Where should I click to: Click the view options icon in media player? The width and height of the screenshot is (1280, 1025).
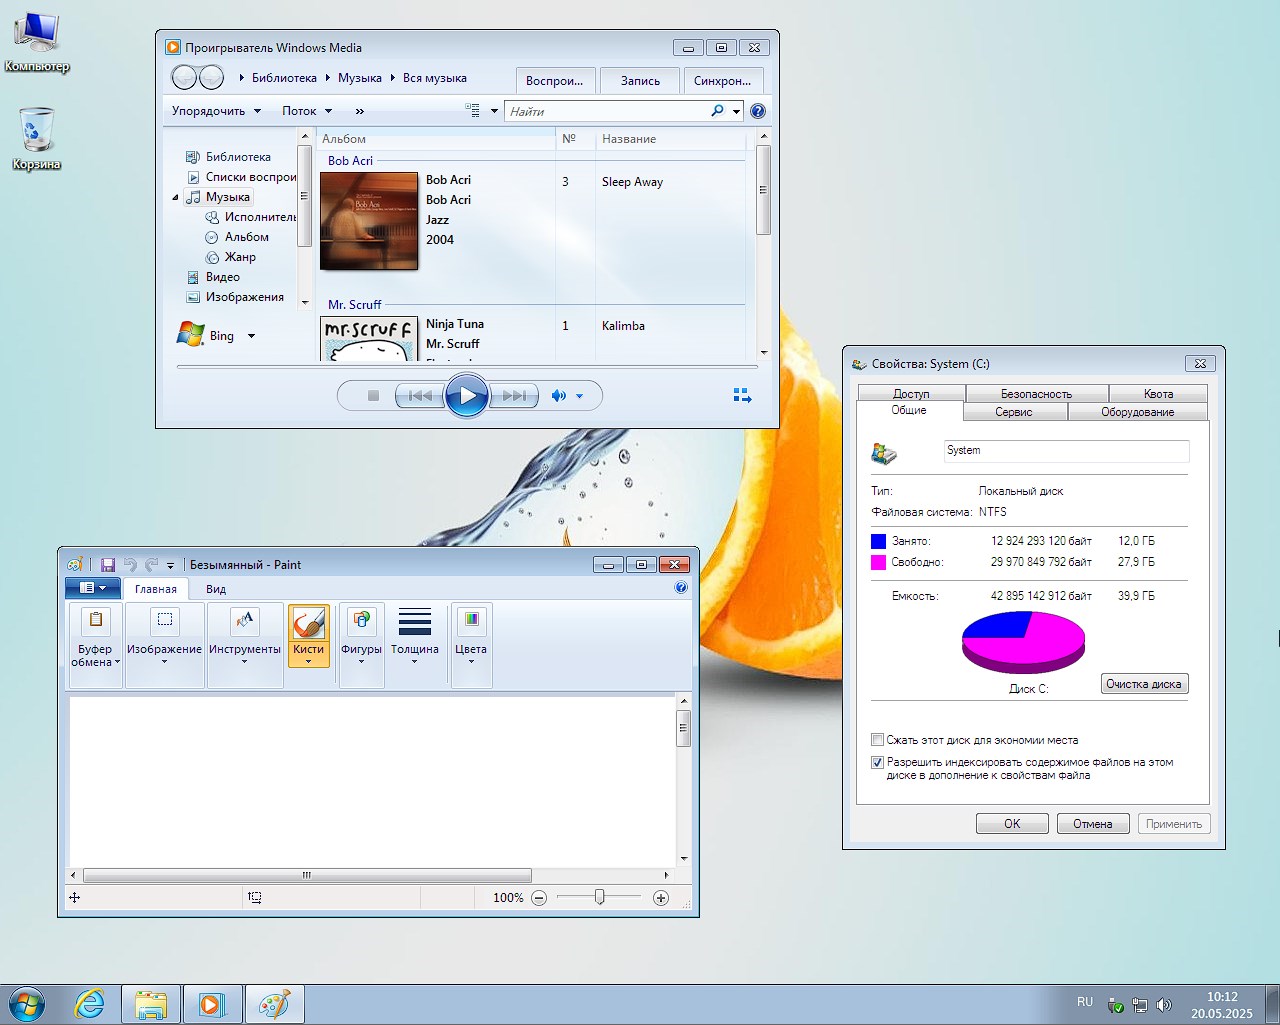(x=473, y=111)
